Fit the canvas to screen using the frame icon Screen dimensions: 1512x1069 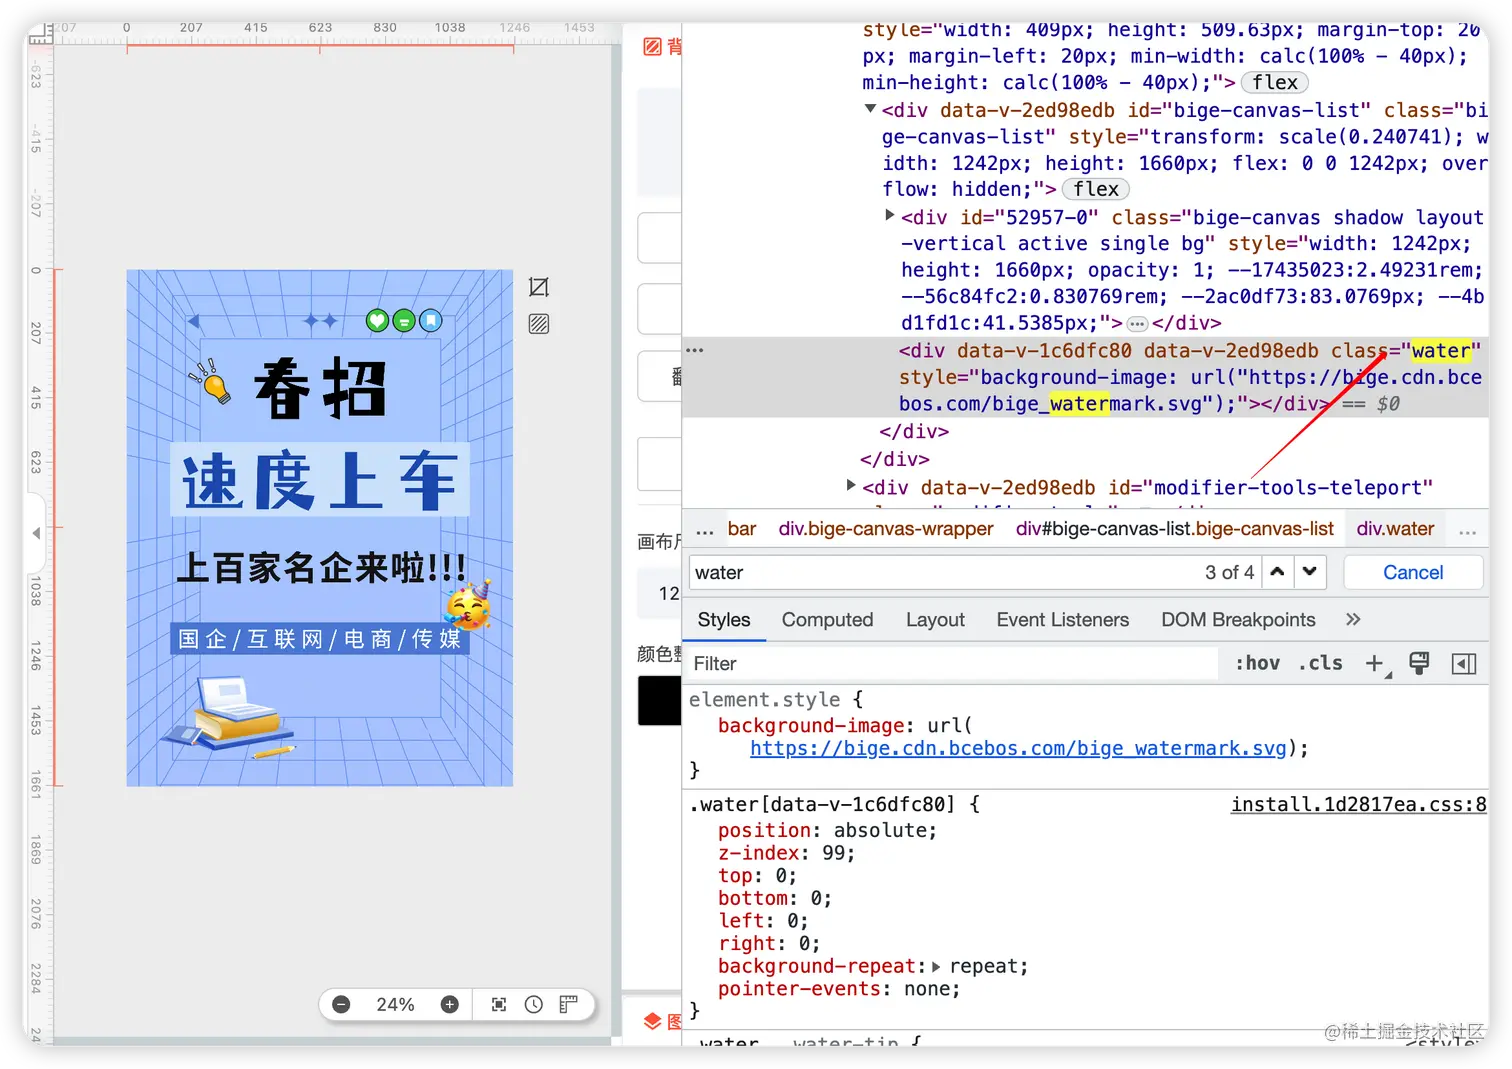point(499,1004)
